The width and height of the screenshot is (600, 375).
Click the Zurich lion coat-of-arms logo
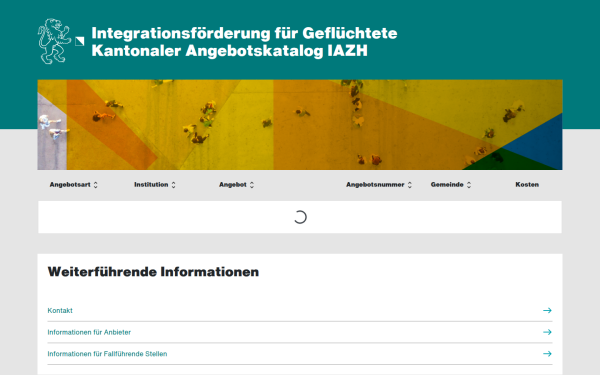(54, 41)
